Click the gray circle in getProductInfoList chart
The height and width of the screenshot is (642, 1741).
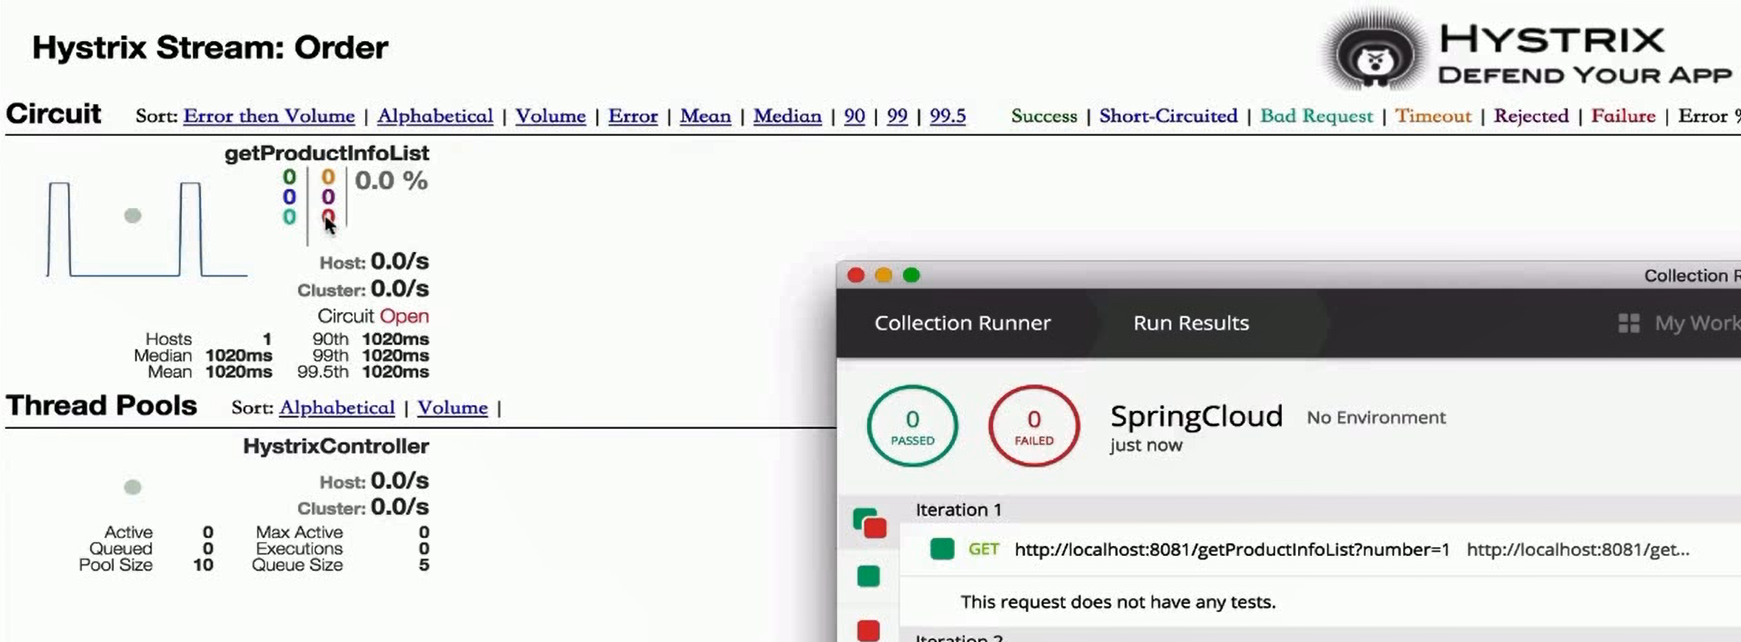133,216
